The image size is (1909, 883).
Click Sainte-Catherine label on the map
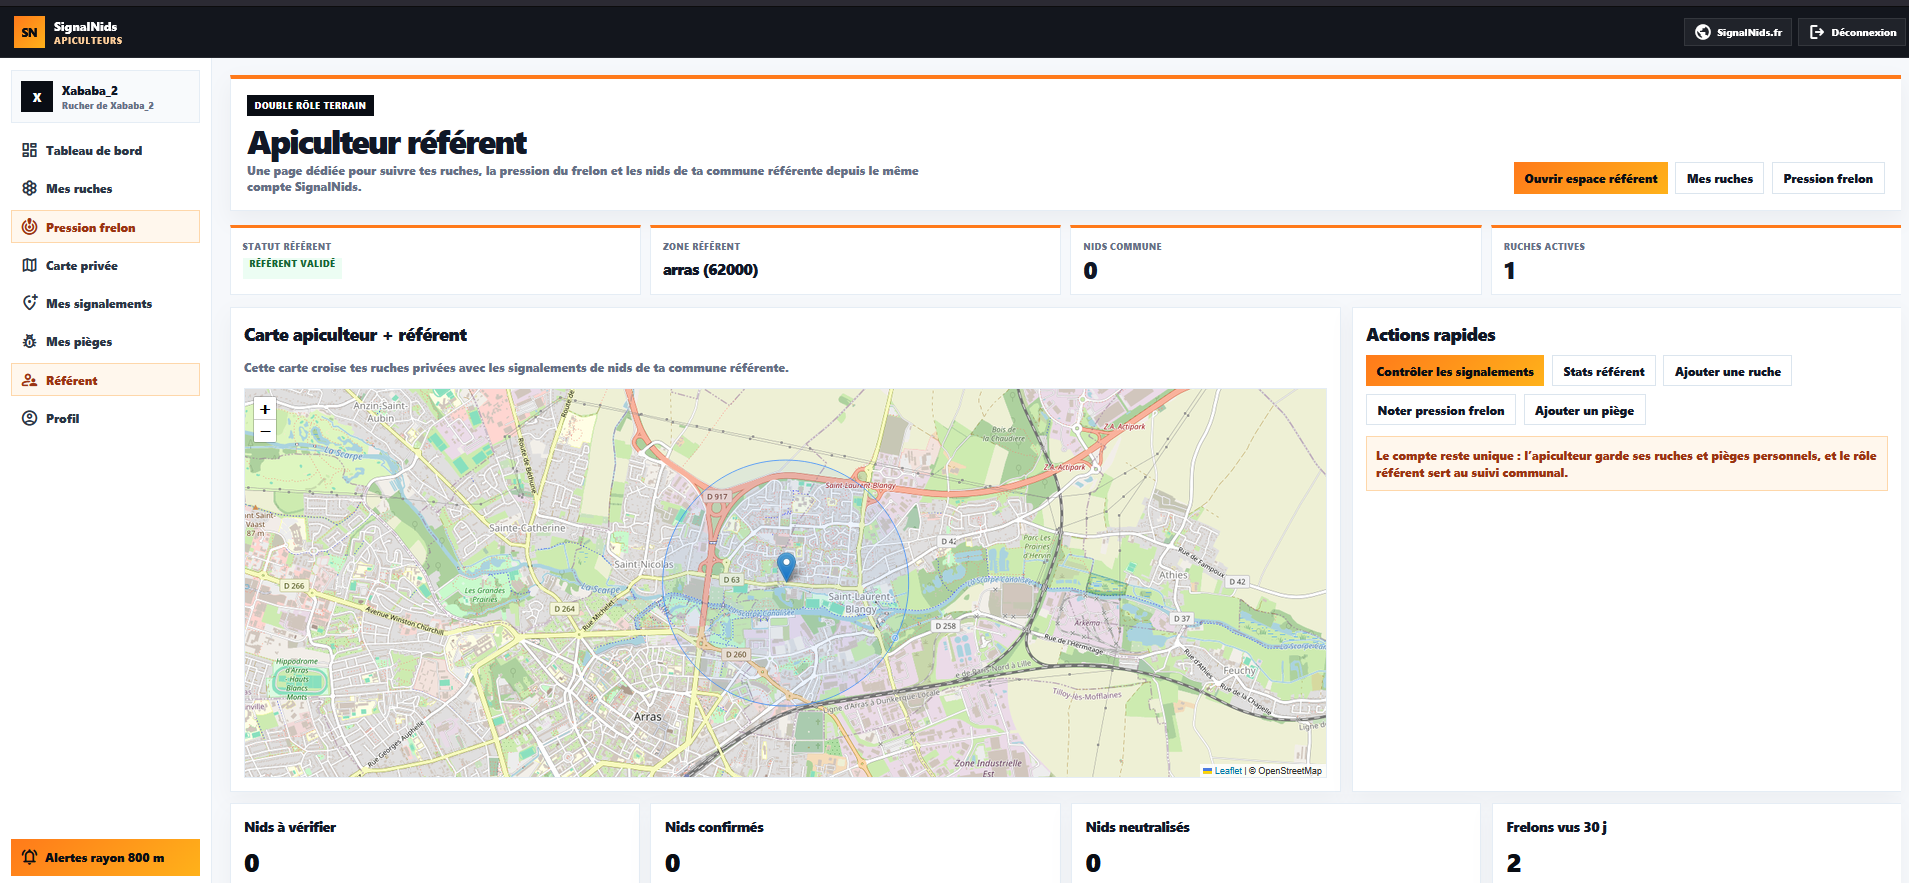[x=527, y=528]
